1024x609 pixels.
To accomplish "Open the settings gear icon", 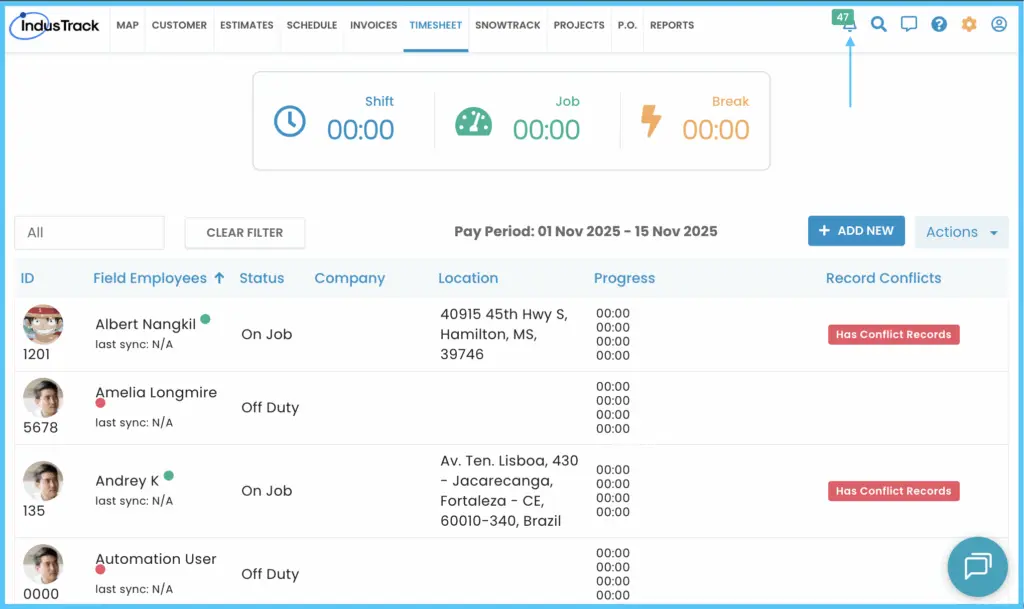I will pos(968,25).
